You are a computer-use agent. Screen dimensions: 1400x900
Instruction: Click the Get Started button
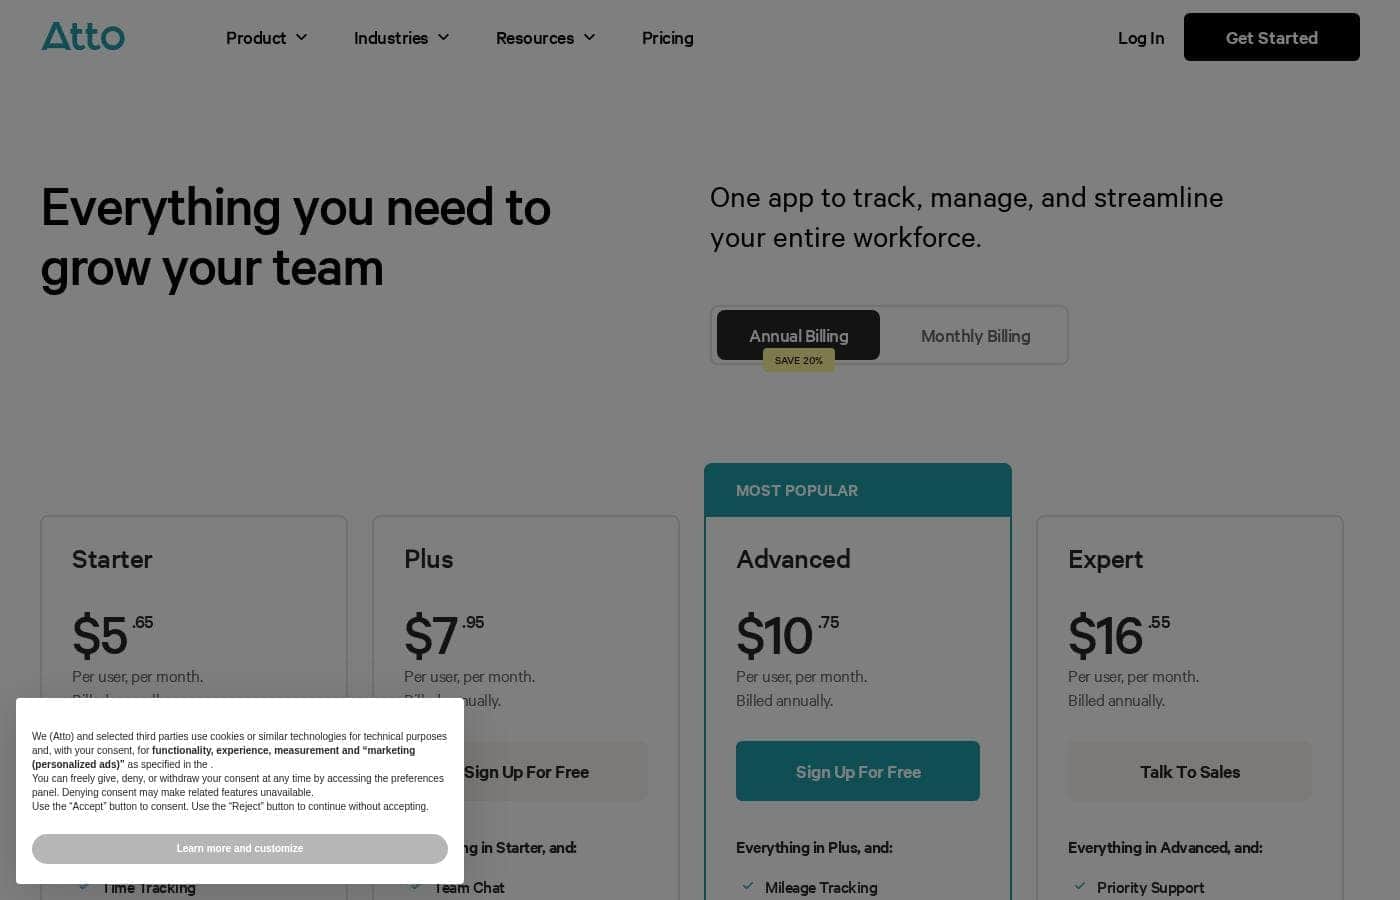point(1271,37)
